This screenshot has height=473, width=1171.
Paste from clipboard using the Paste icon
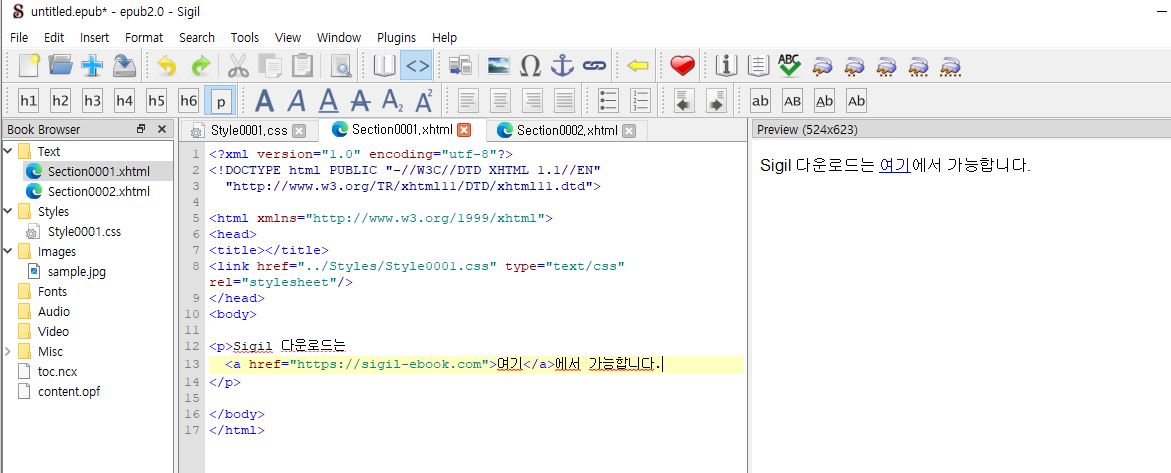(x=302, y=66)
